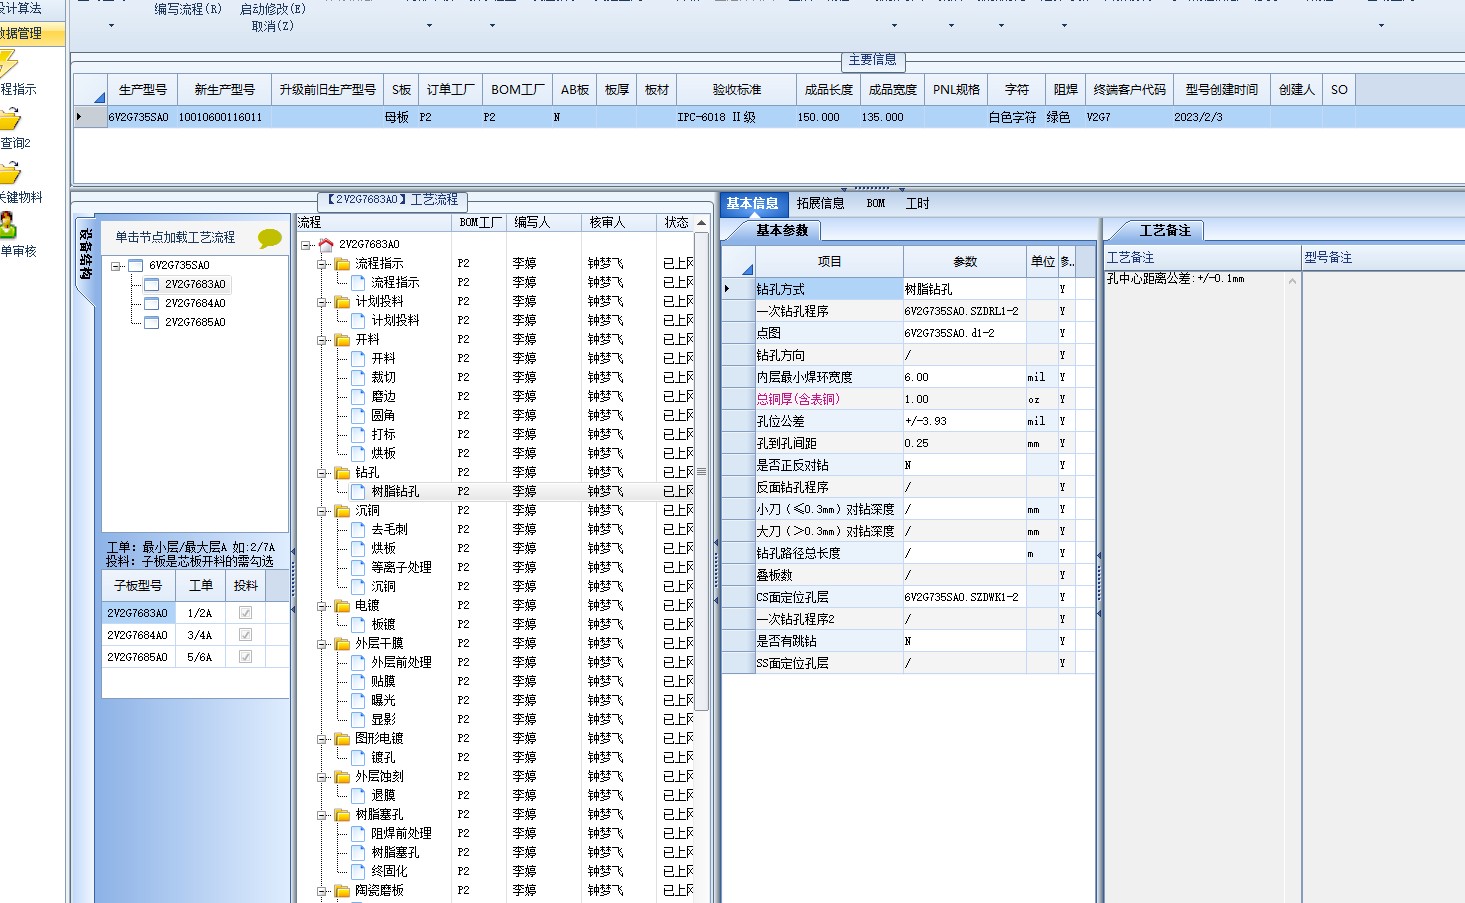The height and width of the screenshot is (903, 1465).
Task: Collapse the 钻孔 process group
Action: click(x=322, y=472)
